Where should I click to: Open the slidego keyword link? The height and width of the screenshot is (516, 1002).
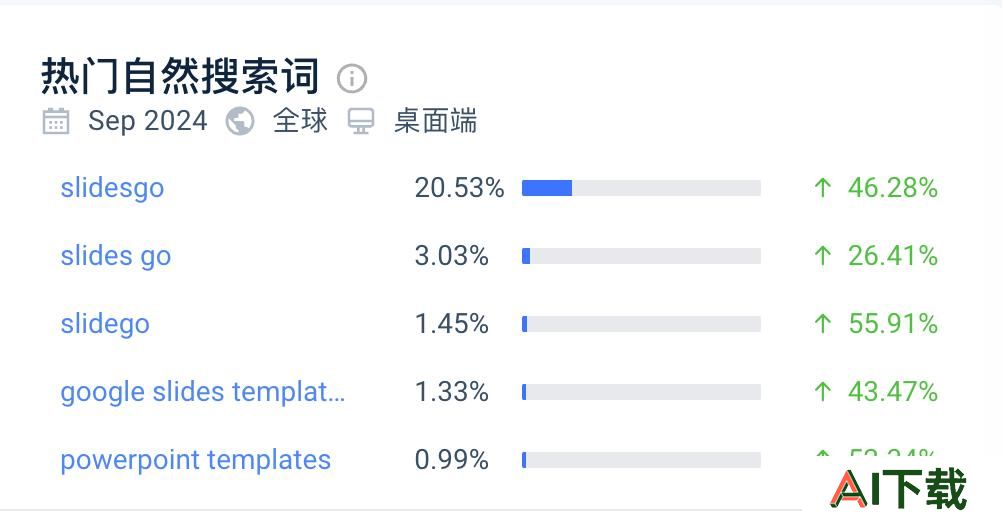(x=105, y=324)
